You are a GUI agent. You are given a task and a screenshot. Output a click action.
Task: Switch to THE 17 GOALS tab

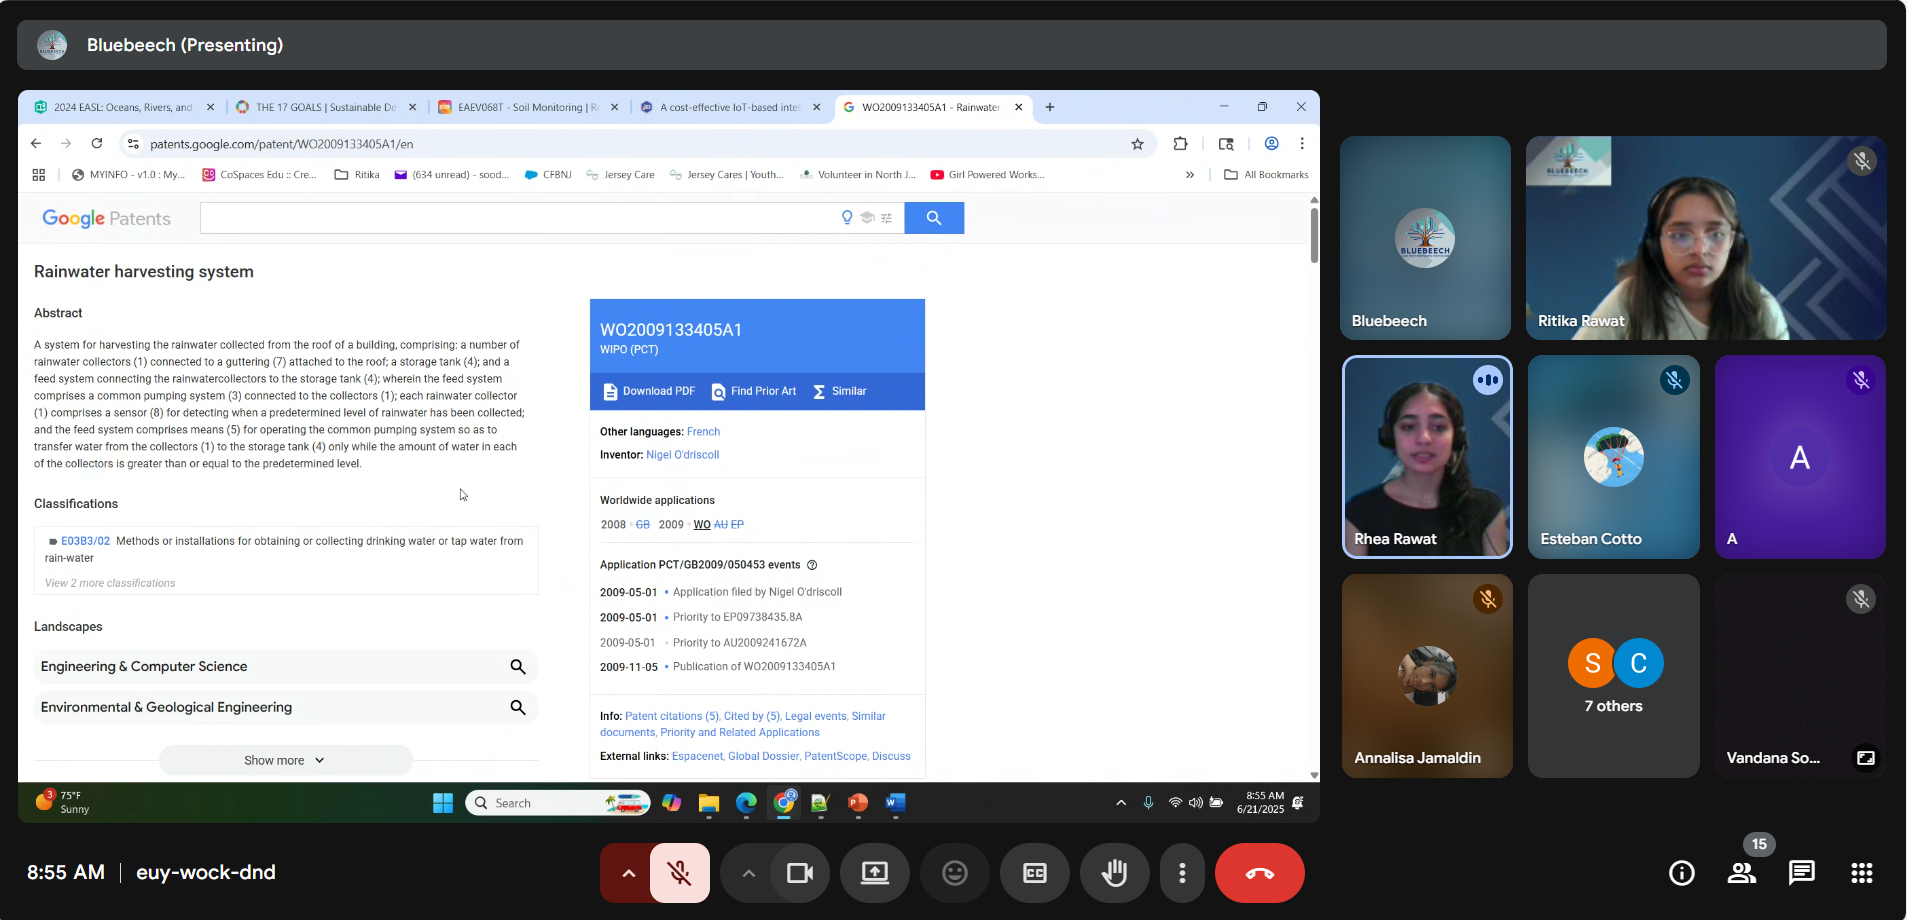322,107
